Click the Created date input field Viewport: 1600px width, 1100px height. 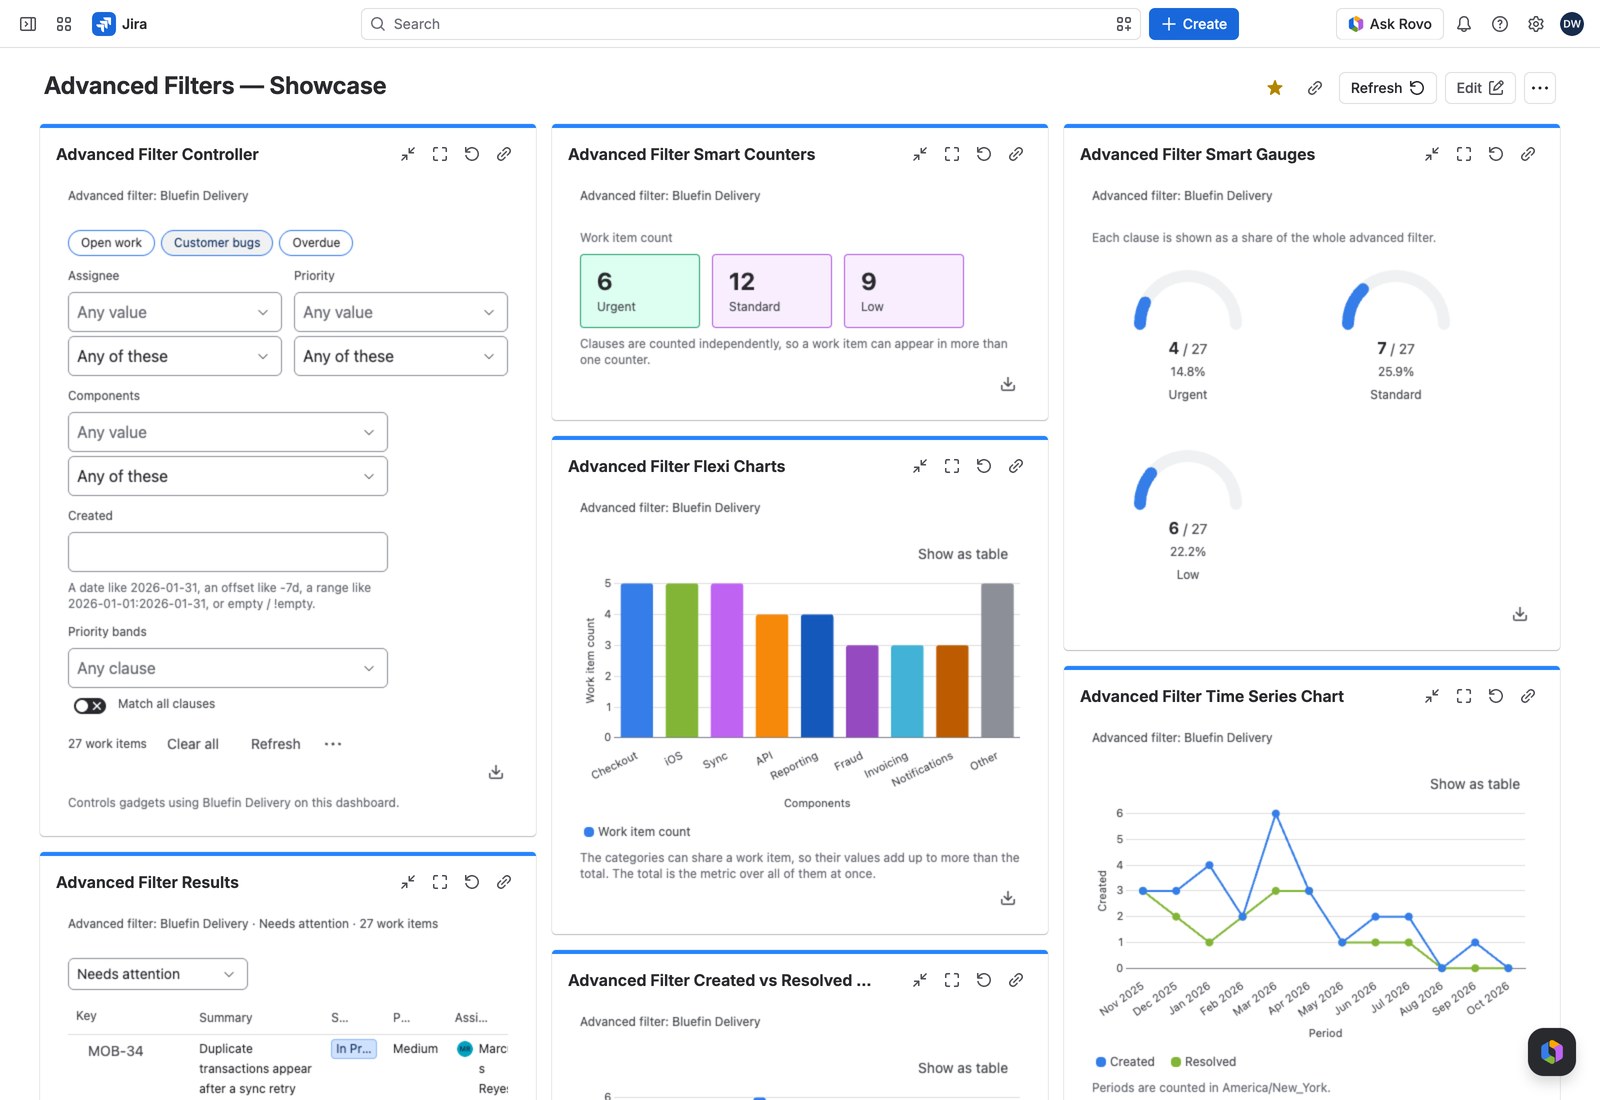[x=228, y=552]
